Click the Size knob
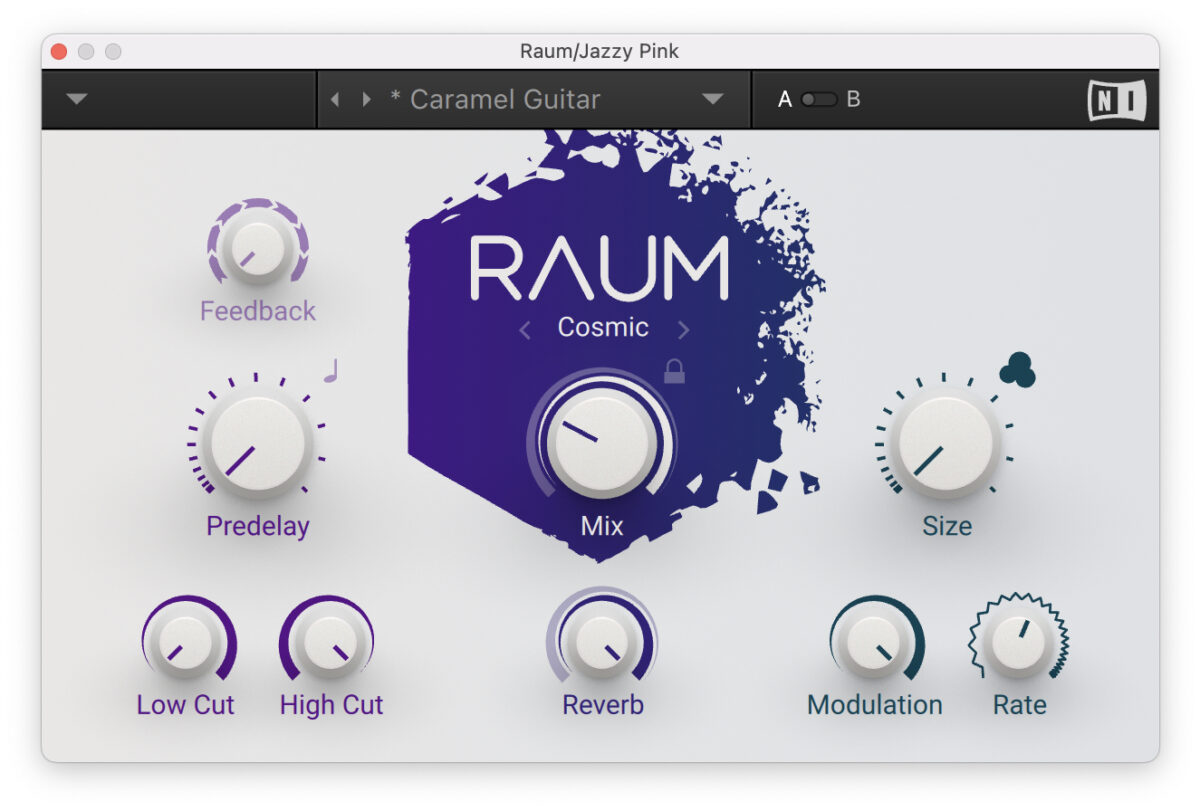This screenshot has height=811, width=1200. coord(945,443)
